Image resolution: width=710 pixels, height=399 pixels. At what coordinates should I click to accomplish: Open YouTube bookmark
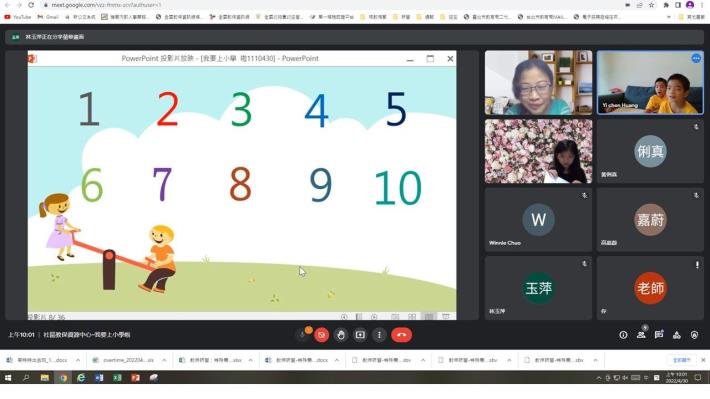tap(18, 17)
